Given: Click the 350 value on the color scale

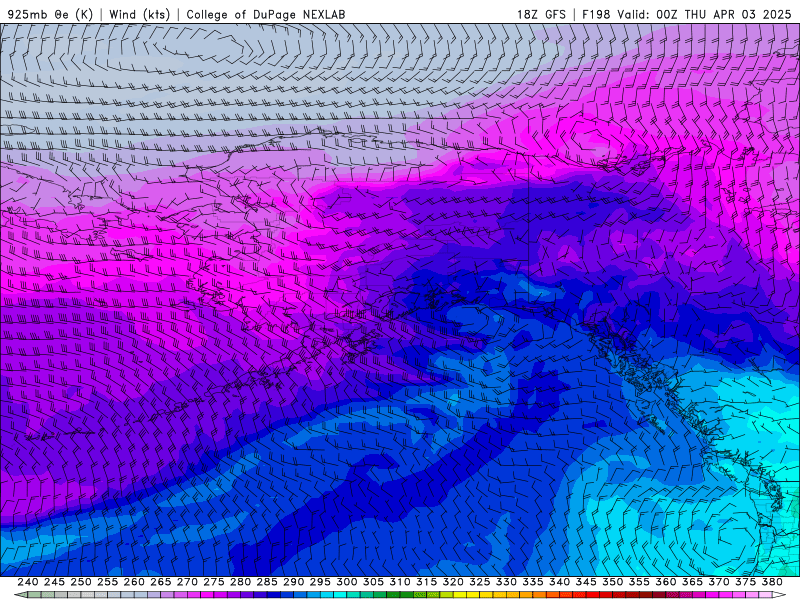Looking at the screenshot, I should click(612, 582).
